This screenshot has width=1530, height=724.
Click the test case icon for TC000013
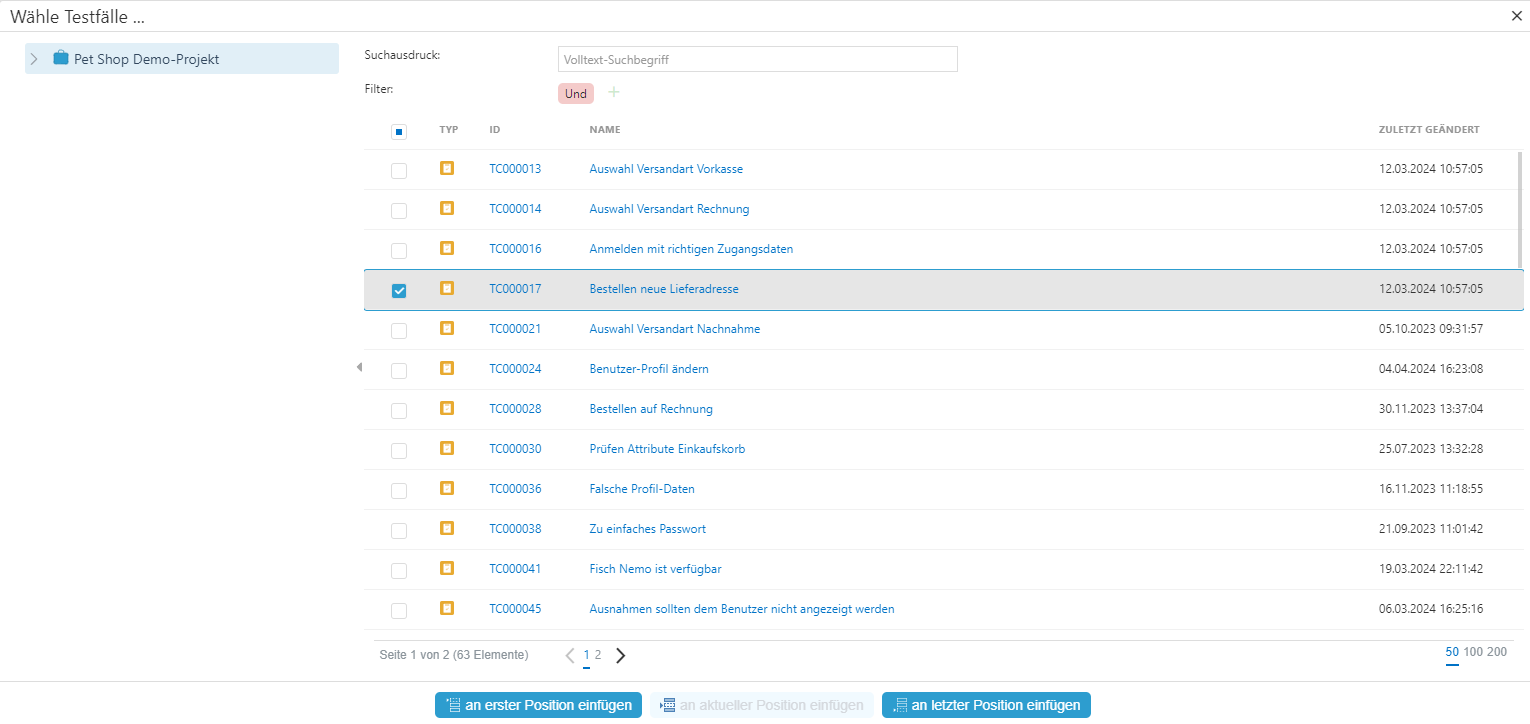click(447, 168)
